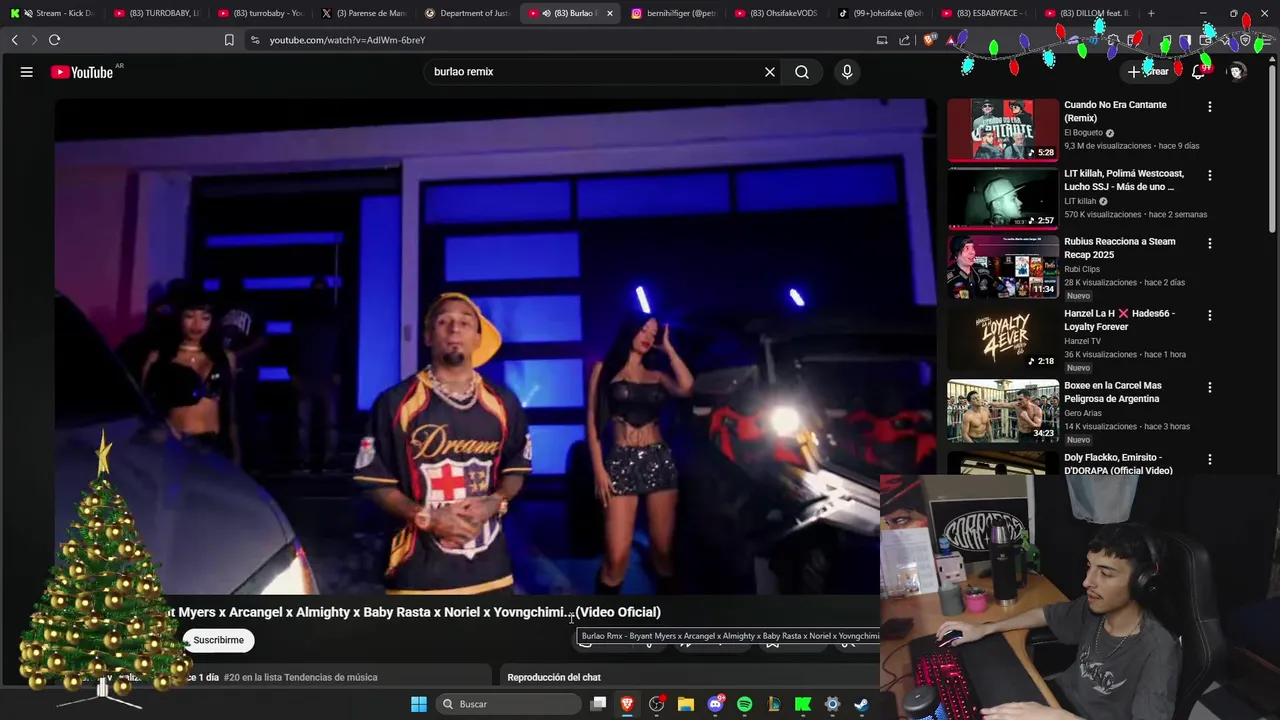Switch to the Parense de Man X tab

[x=364, y=13]
